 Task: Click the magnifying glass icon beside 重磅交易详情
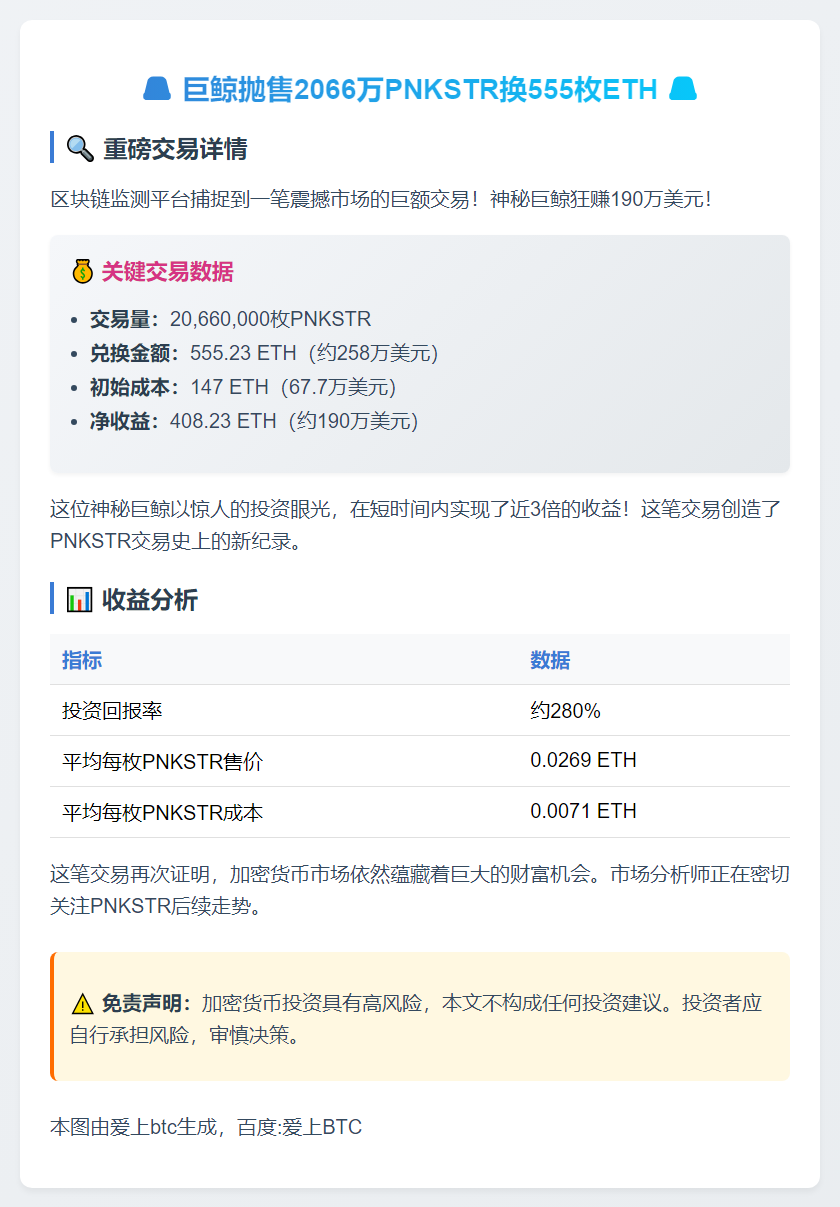79,149
